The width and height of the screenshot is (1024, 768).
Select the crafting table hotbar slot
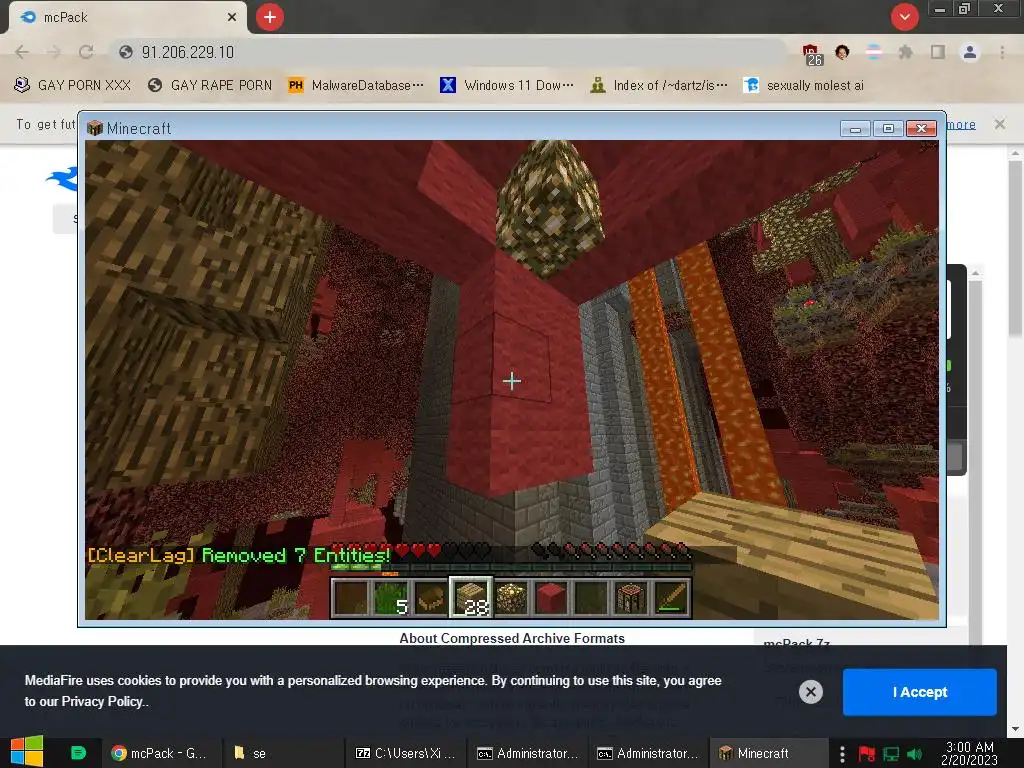click(x=631, y=598)
